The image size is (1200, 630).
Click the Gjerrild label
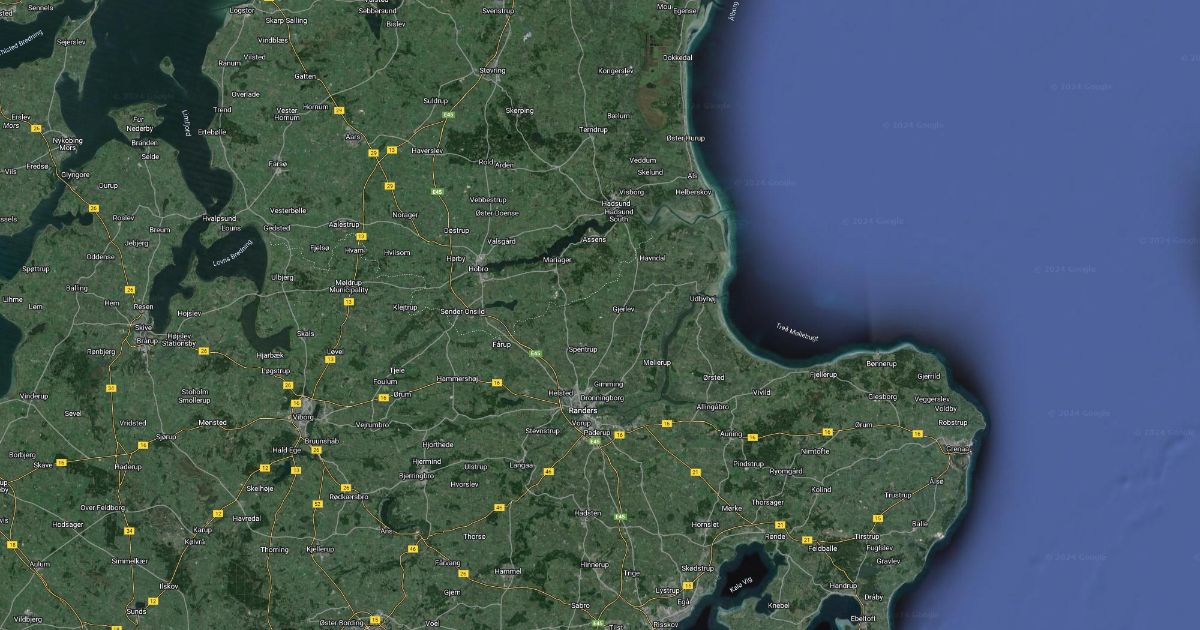[x=928, y=376]
